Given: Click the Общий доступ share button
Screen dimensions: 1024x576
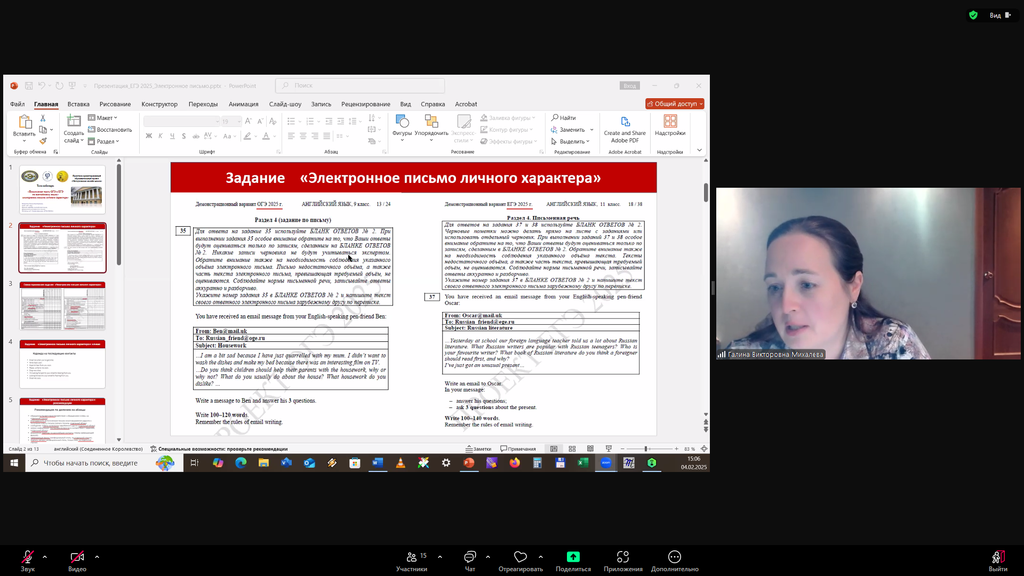Looking at the screenshot, I should (x=675, y=104).
